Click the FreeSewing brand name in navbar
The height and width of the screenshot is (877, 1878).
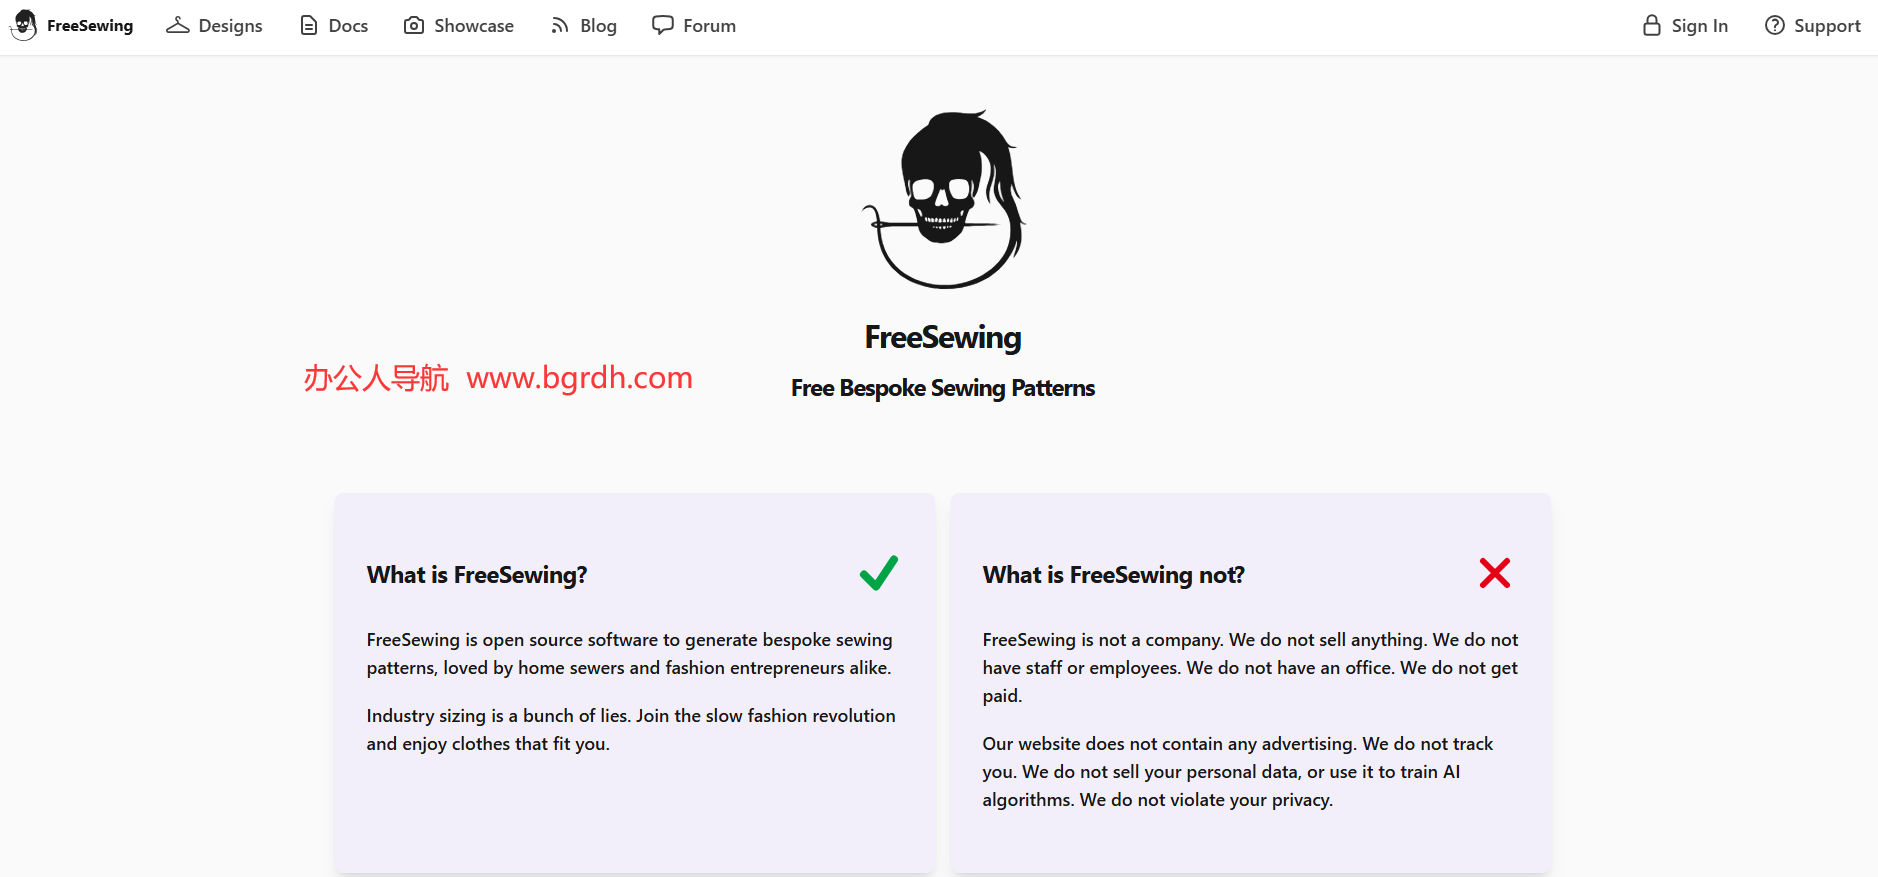(90, 26)
